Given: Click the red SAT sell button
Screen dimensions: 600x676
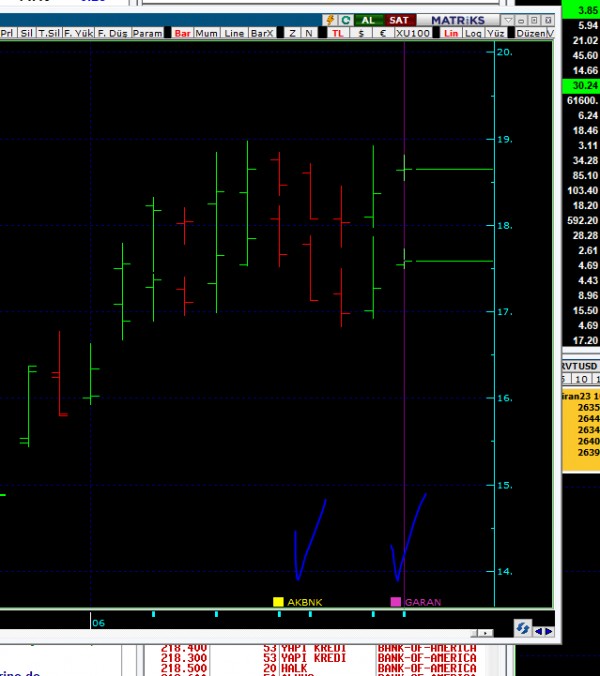Looking at the screenshot, I should [399, 20].
